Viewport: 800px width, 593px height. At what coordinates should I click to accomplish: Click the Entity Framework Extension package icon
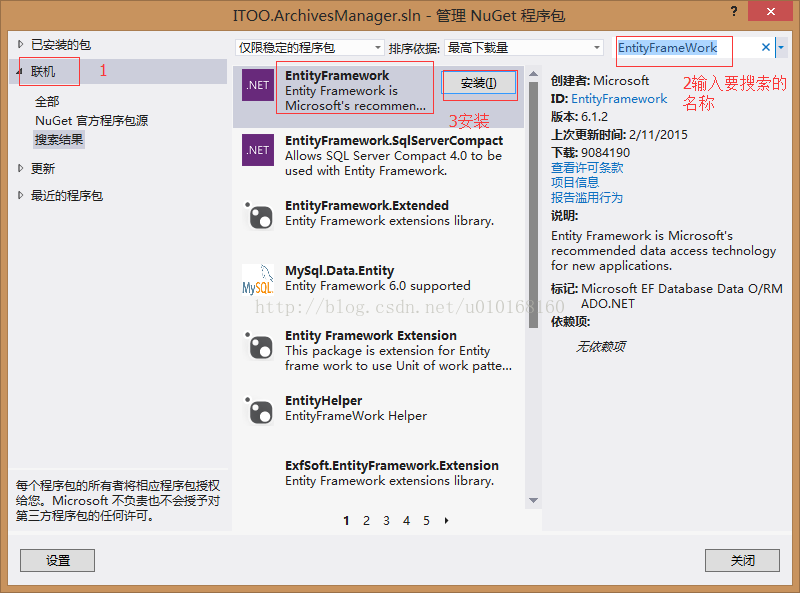[x=259, y=345]
